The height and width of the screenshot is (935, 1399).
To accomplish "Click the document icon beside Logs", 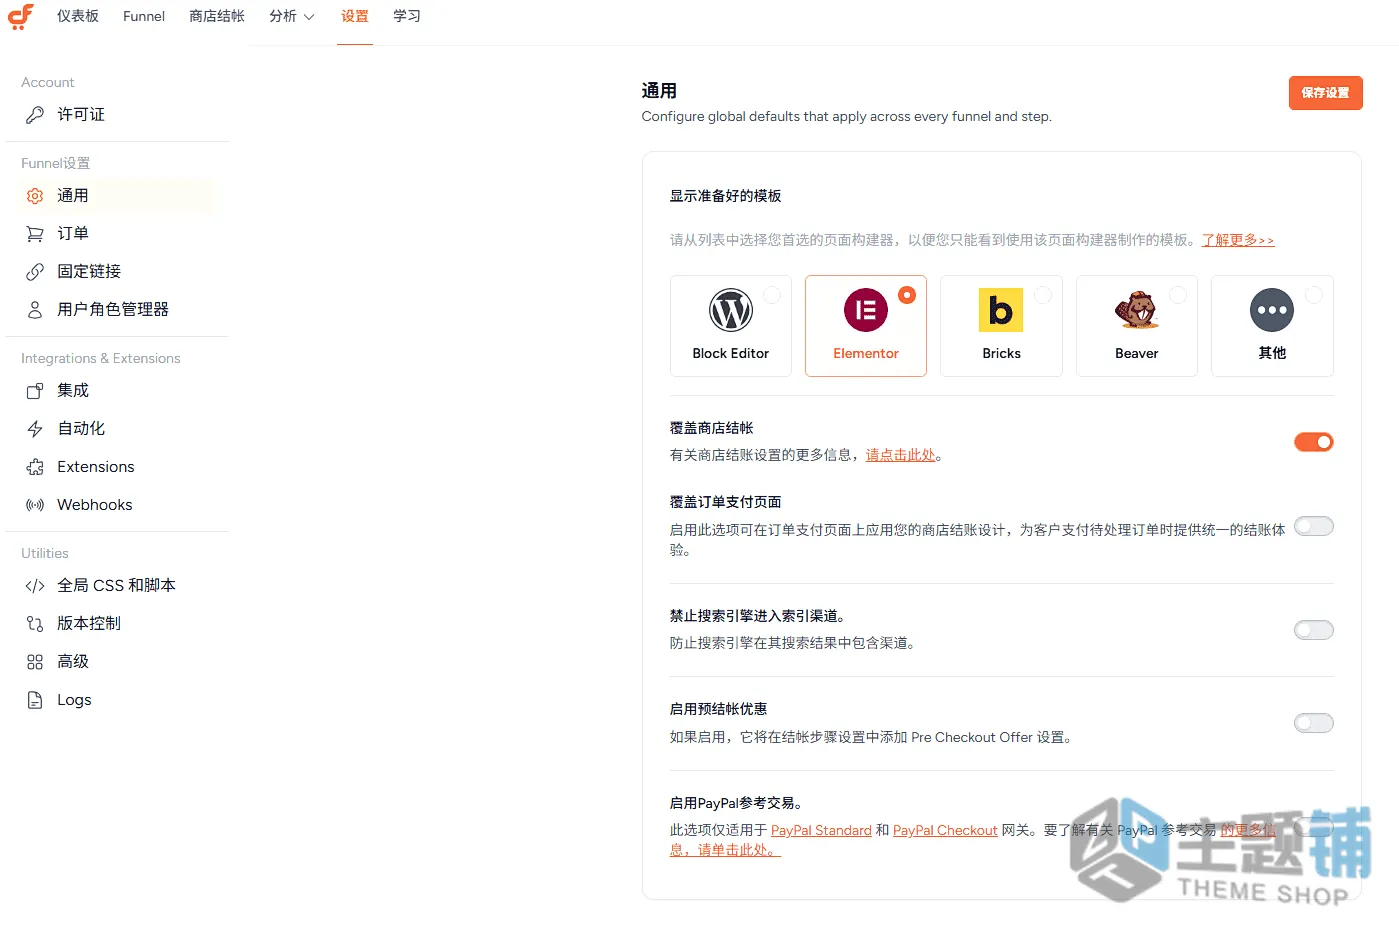I will click(x=35, y=700).
